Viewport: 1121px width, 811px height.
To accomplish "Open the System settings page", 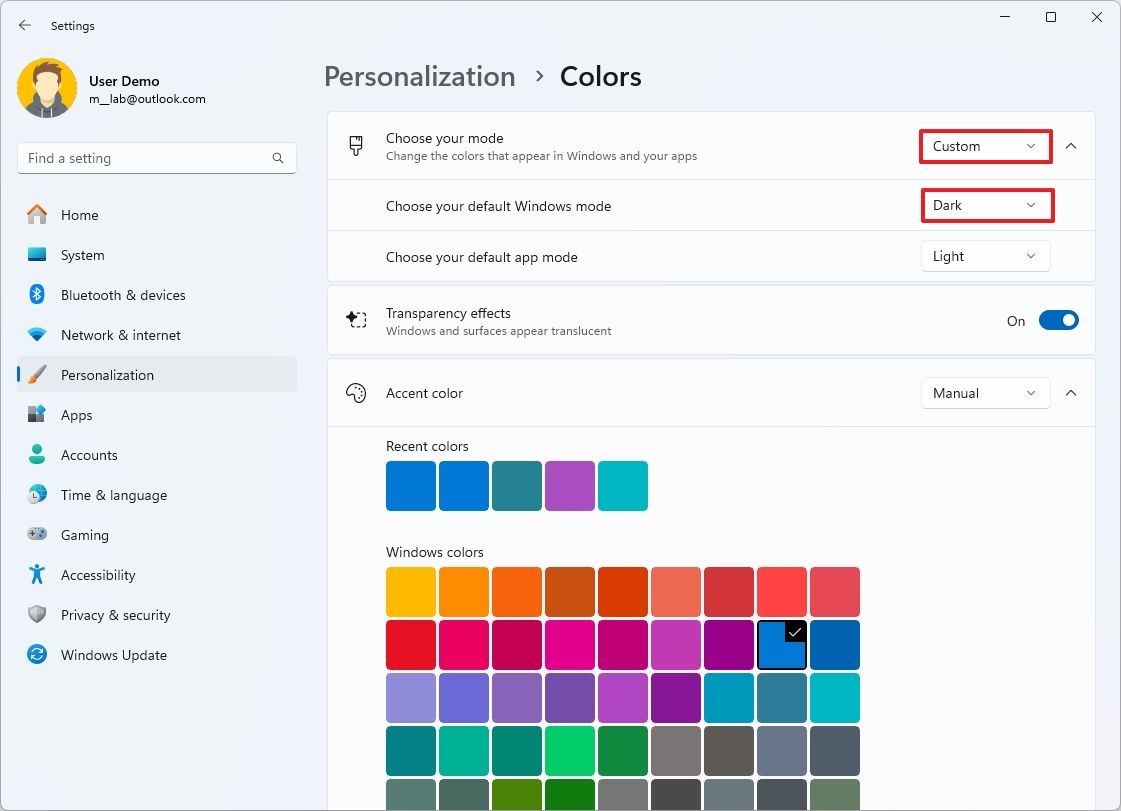I will pyautogui.click(x=82, y=255).
